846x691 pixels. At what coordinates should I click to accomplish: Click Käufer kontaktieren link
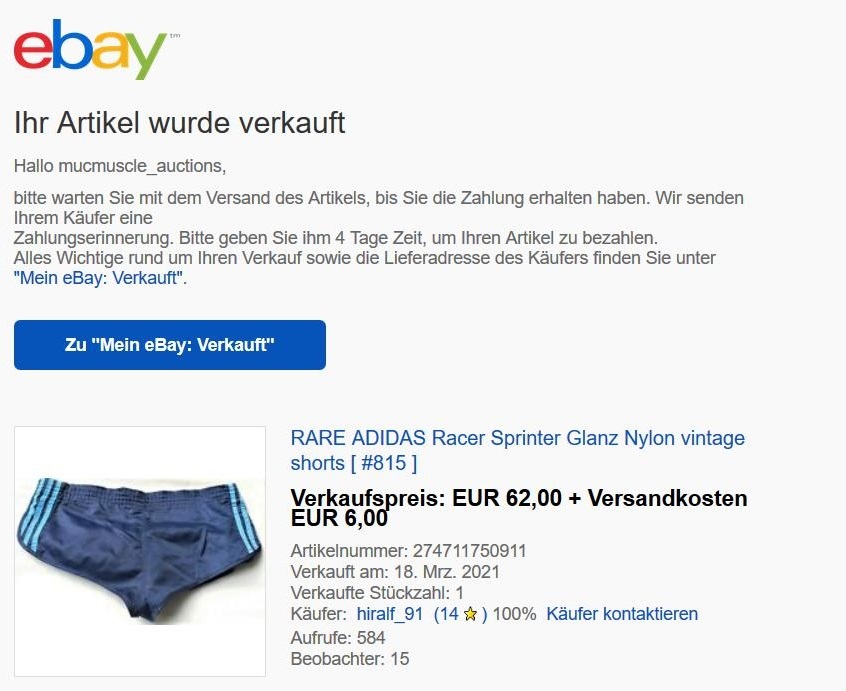coord(622,614)
